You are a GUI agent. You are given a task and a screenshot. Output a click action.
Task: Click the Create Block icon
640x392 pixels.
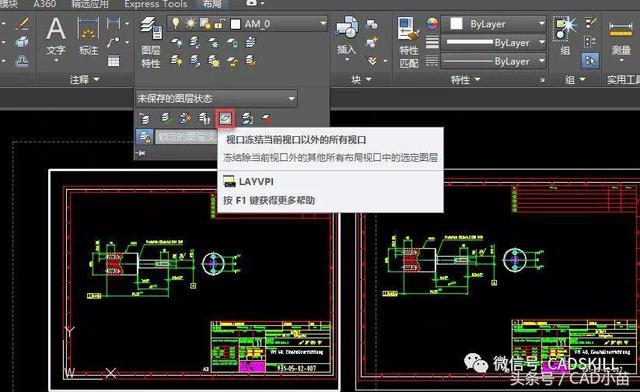[x=371, y=24]
